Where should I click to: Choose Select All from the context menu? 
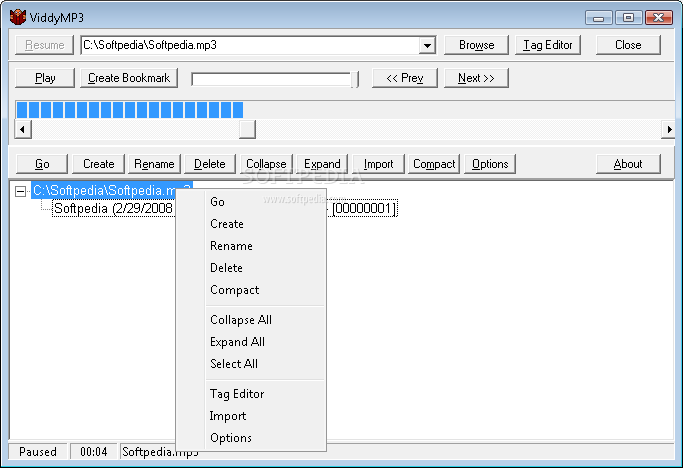[x=266, y=363]
